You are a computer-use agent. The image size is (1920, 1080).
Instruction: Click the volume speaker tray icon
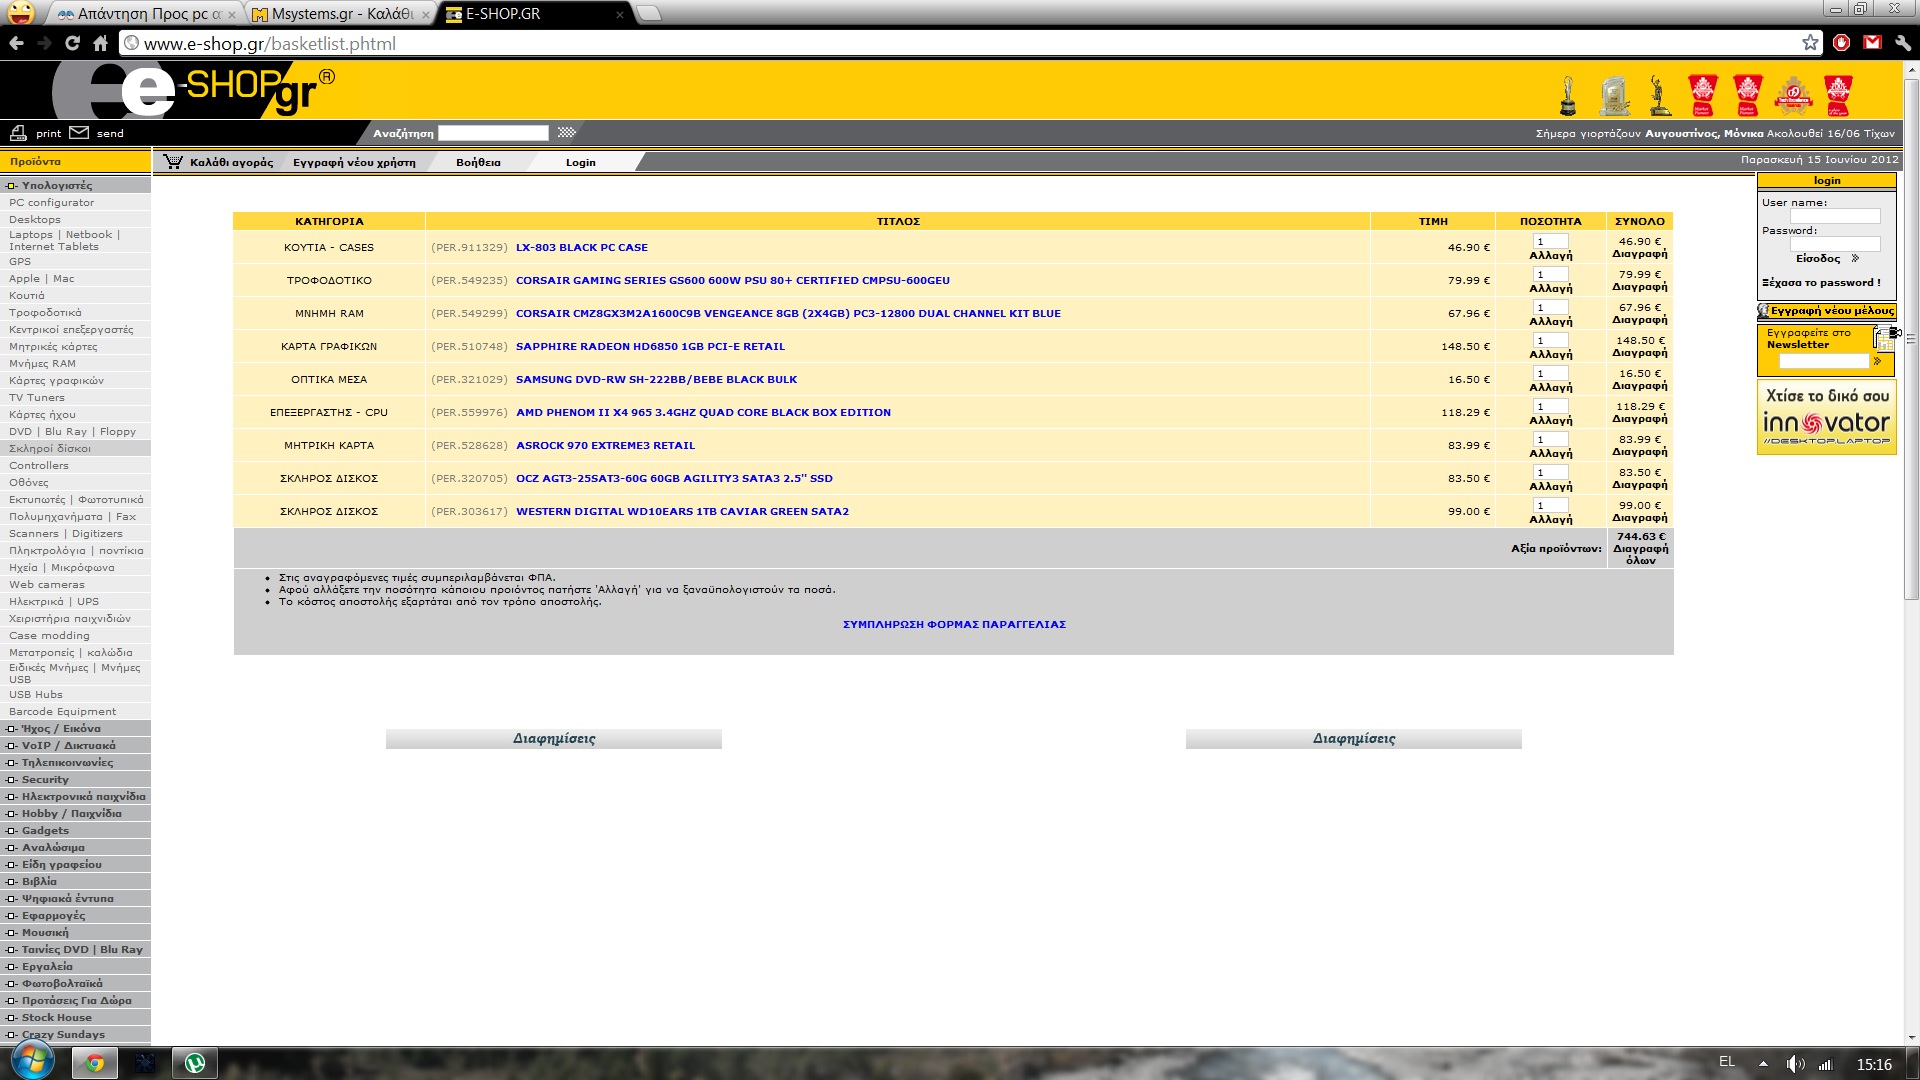pyautogui.click(x=1795, y=1064)
